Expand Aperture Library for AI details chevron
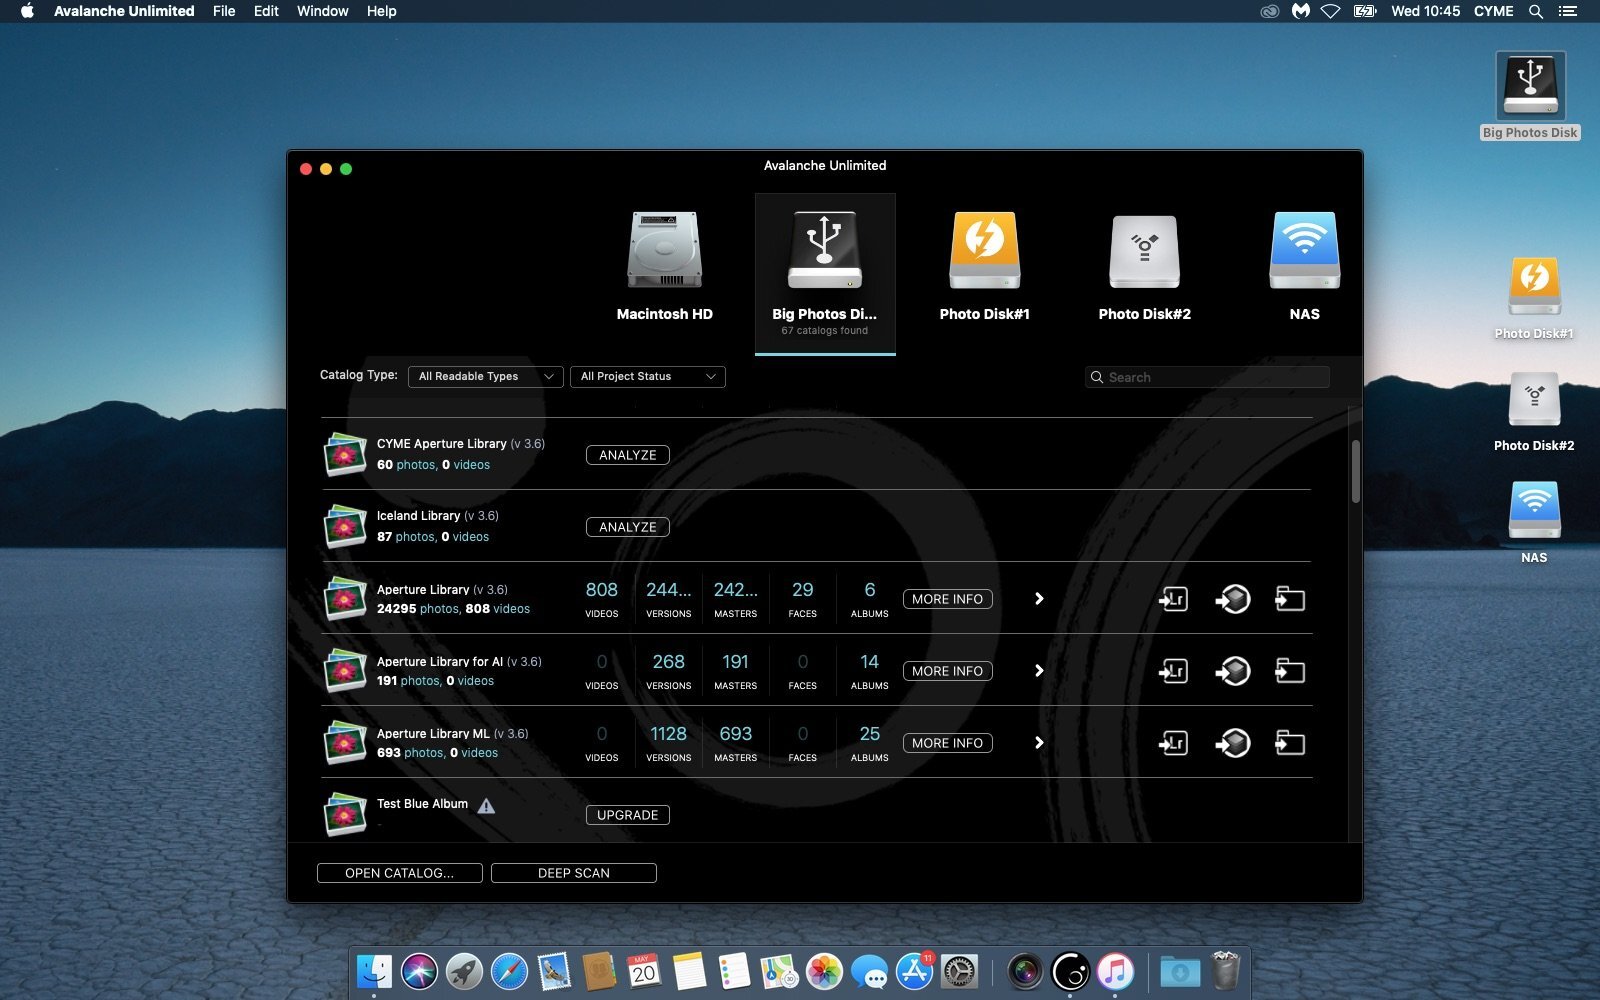 [1039, 671]
